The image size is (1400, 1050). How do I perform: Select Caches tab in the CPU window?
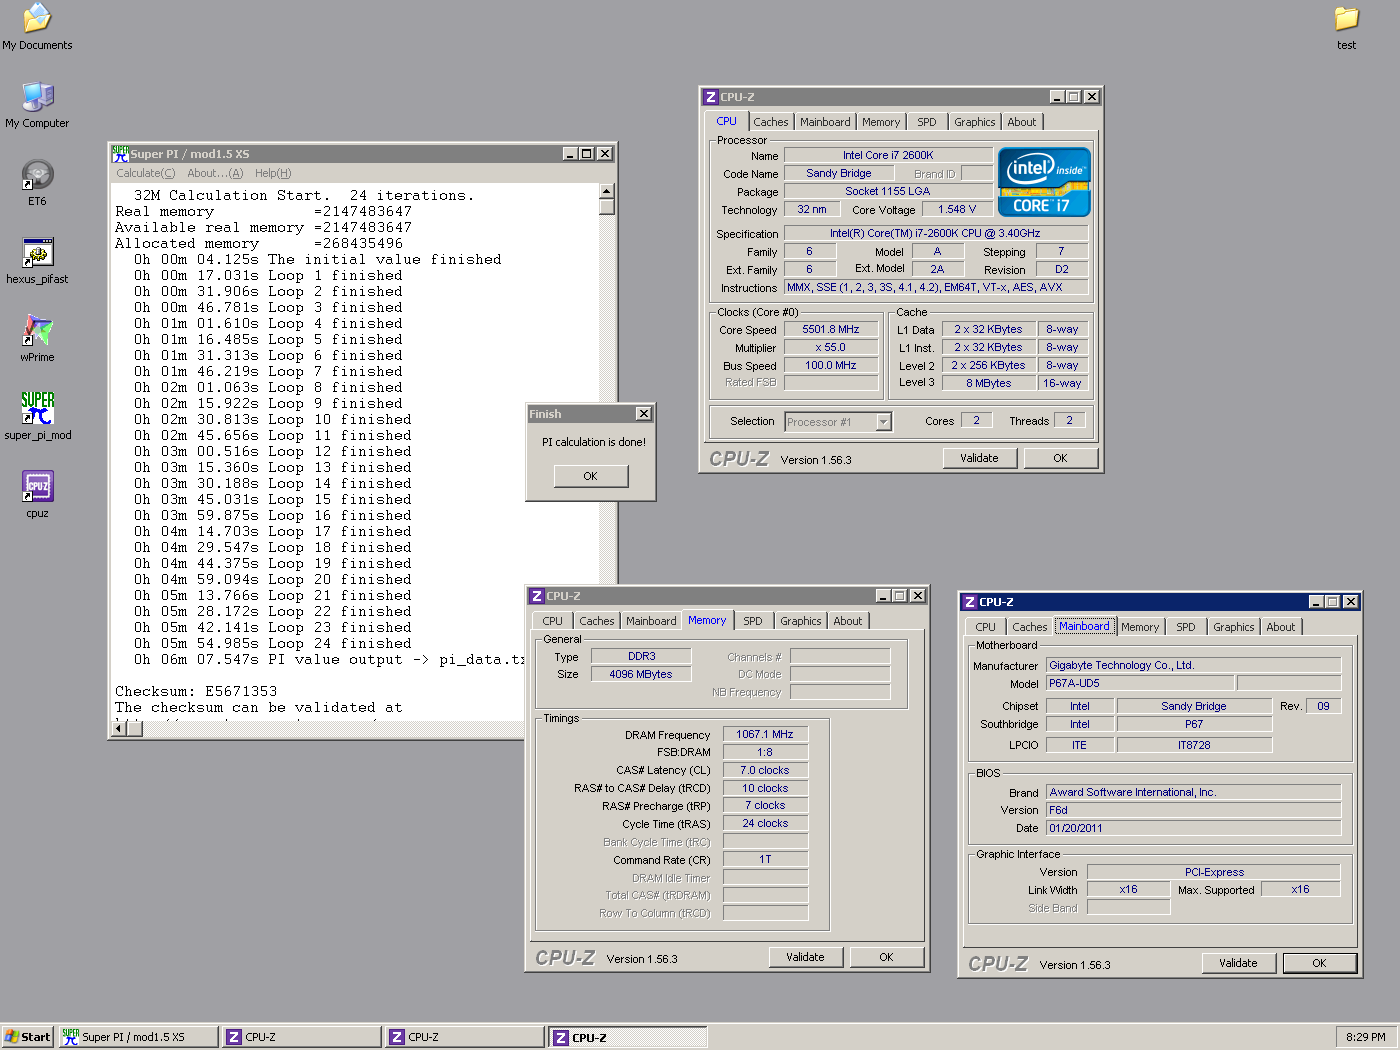pos(771,122)
